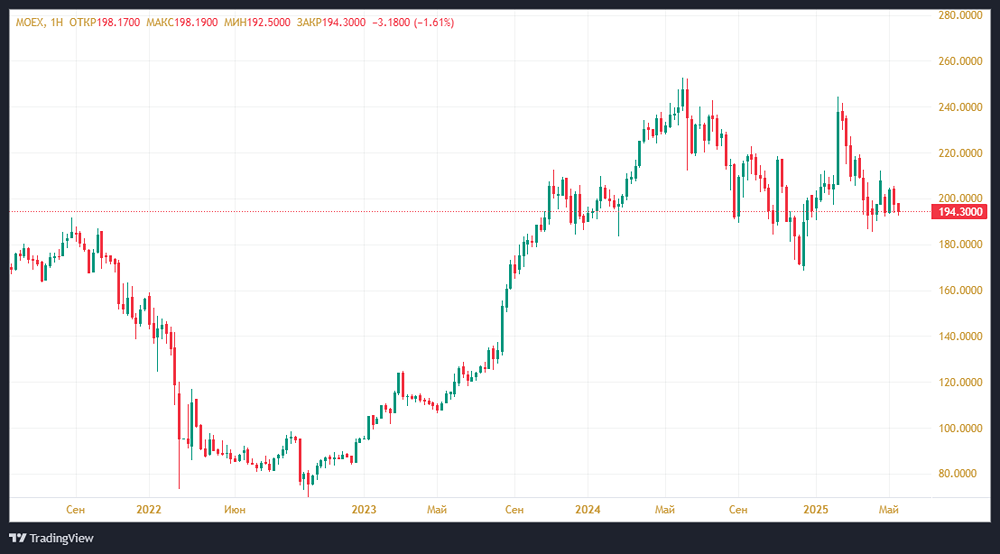Click the MOEX, 1H symbol label
Screen dimensions: 1000x554
[37, 22]
